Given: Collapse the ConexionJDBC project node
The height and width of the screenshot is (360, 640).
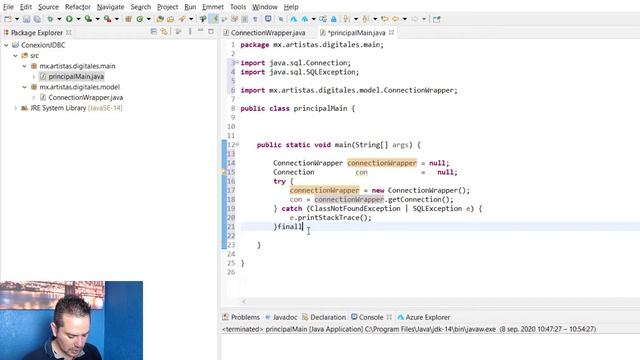Looking at the screenshot, I should [6, 45].
